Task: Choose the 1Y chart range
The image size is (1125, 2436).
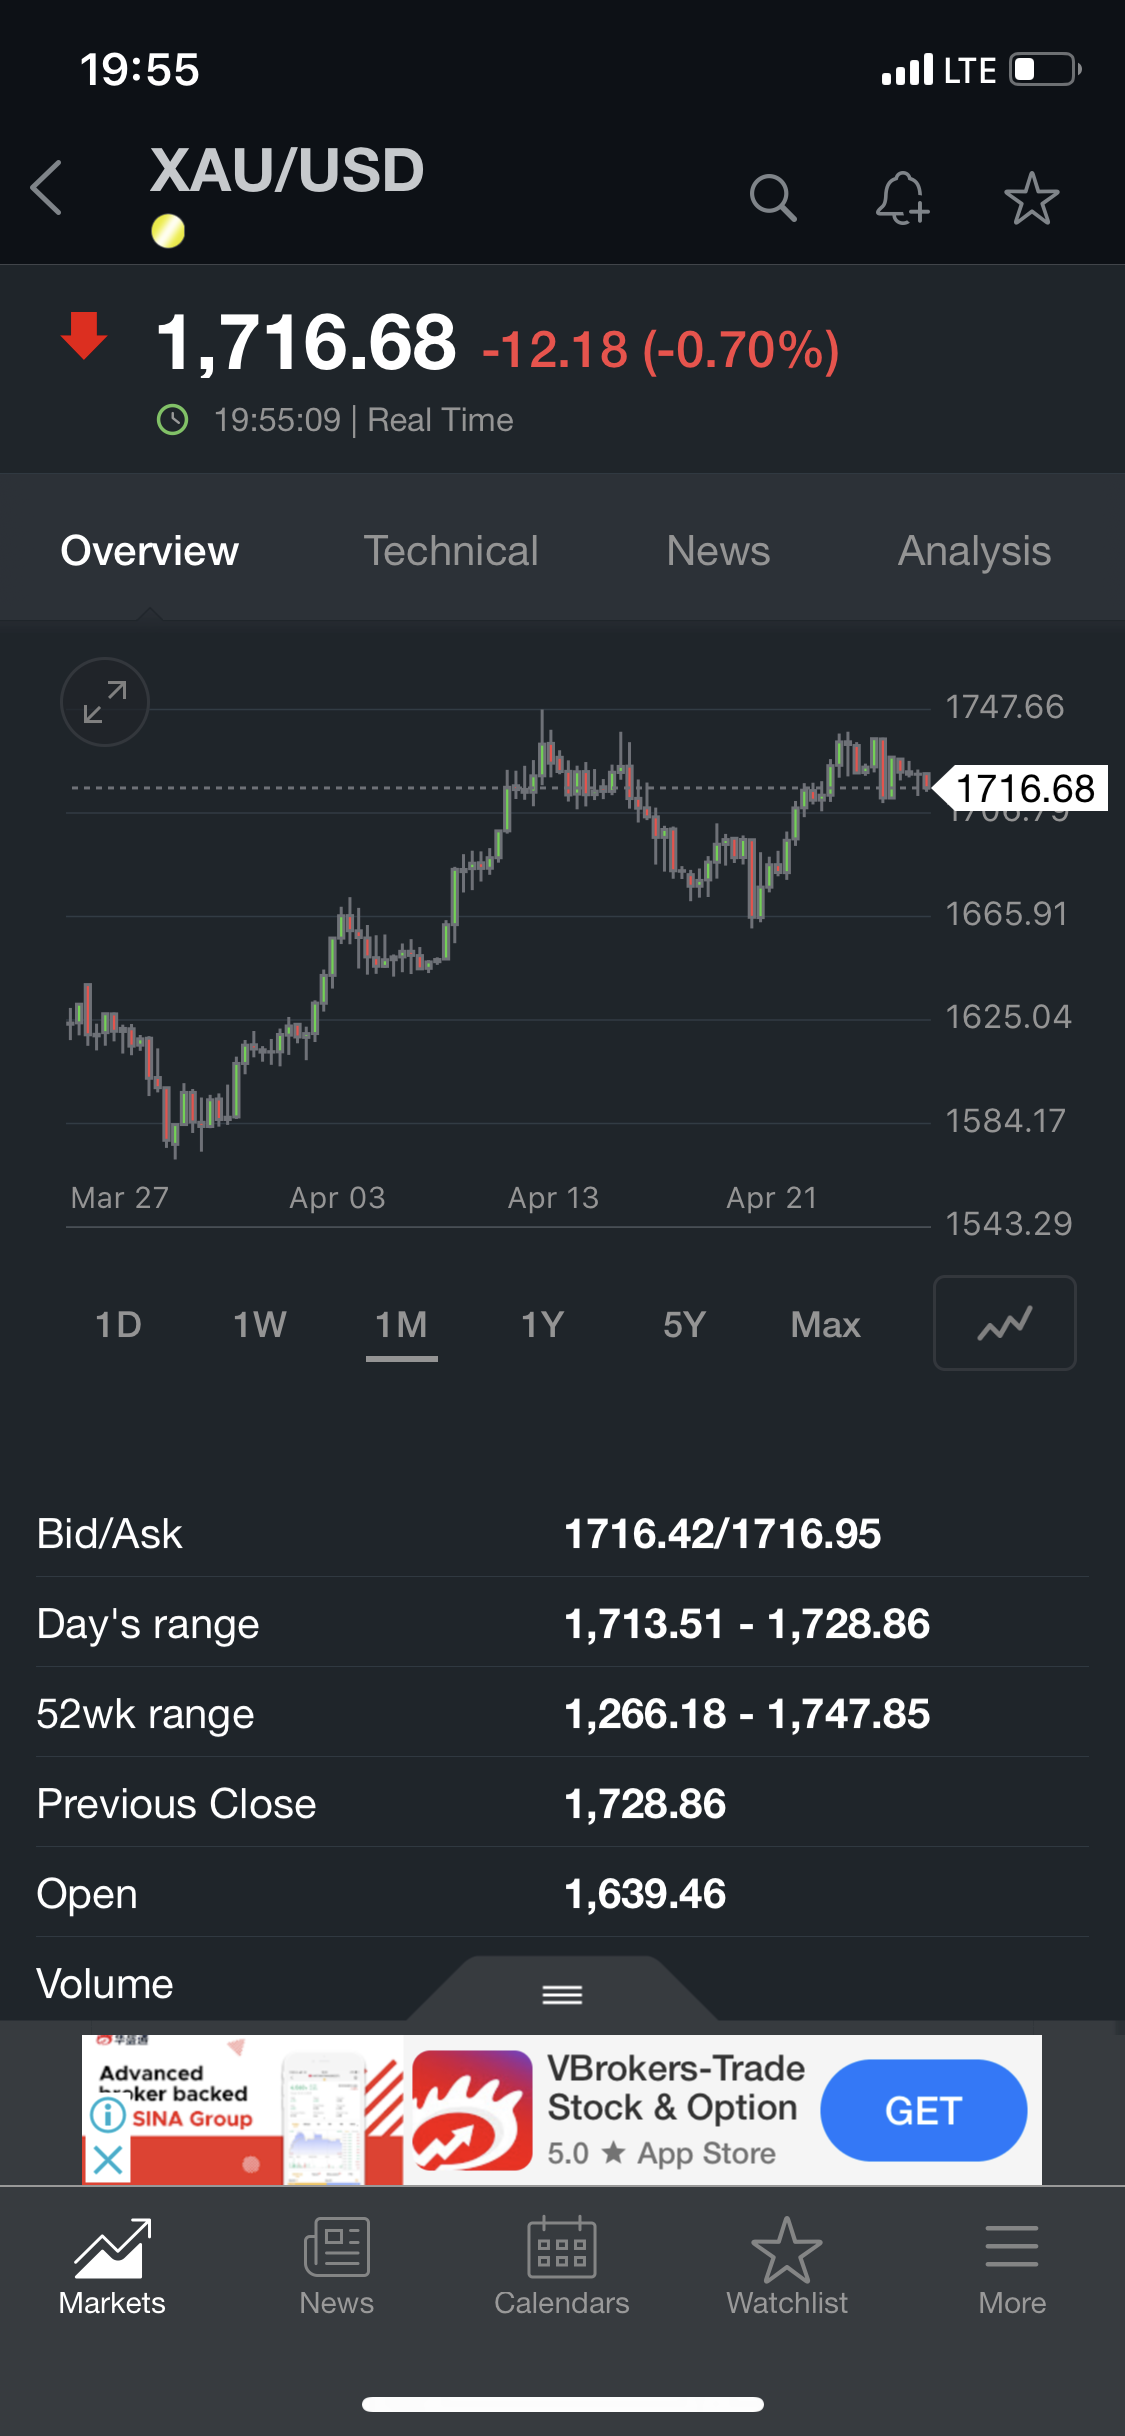Action: coord(542,1325)
